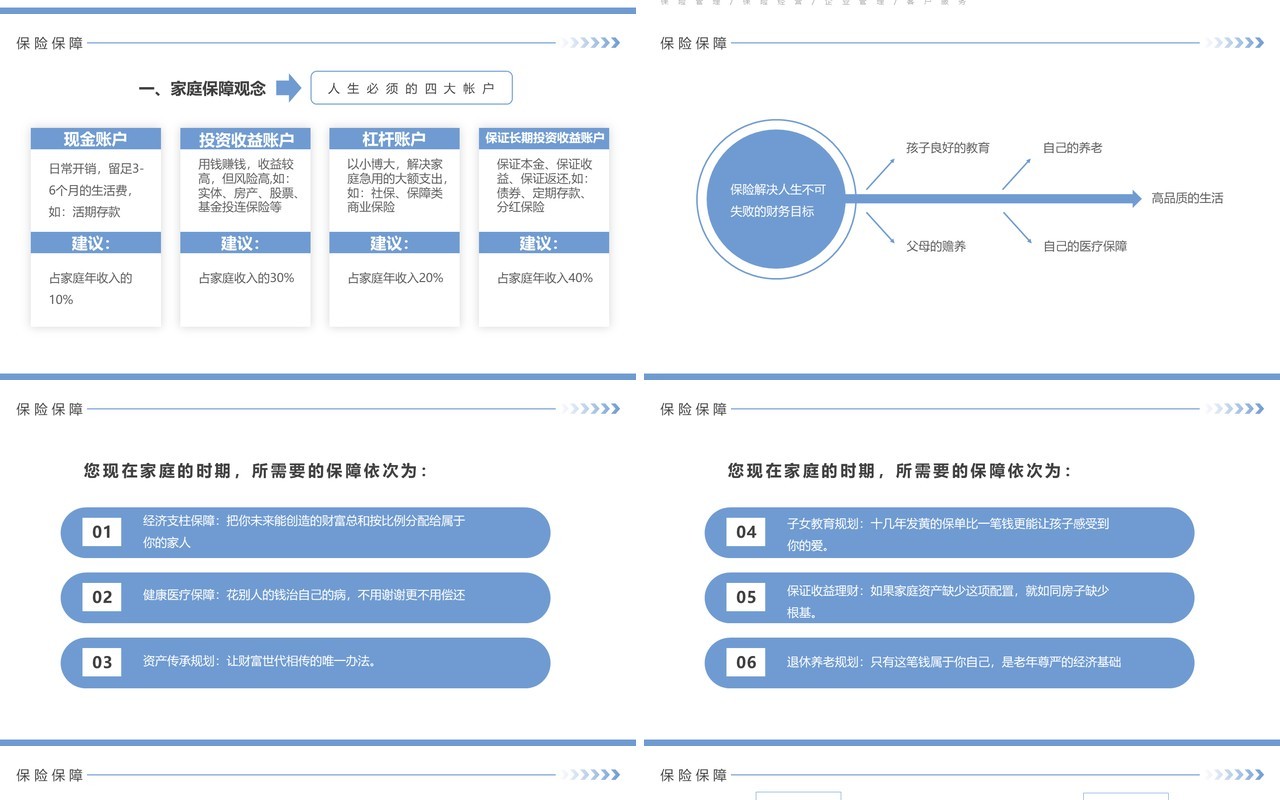The image size is (1280, 800).
Task: Click the 建议 label in the 杠杆账户 card
Action: [x=394, y=243]
